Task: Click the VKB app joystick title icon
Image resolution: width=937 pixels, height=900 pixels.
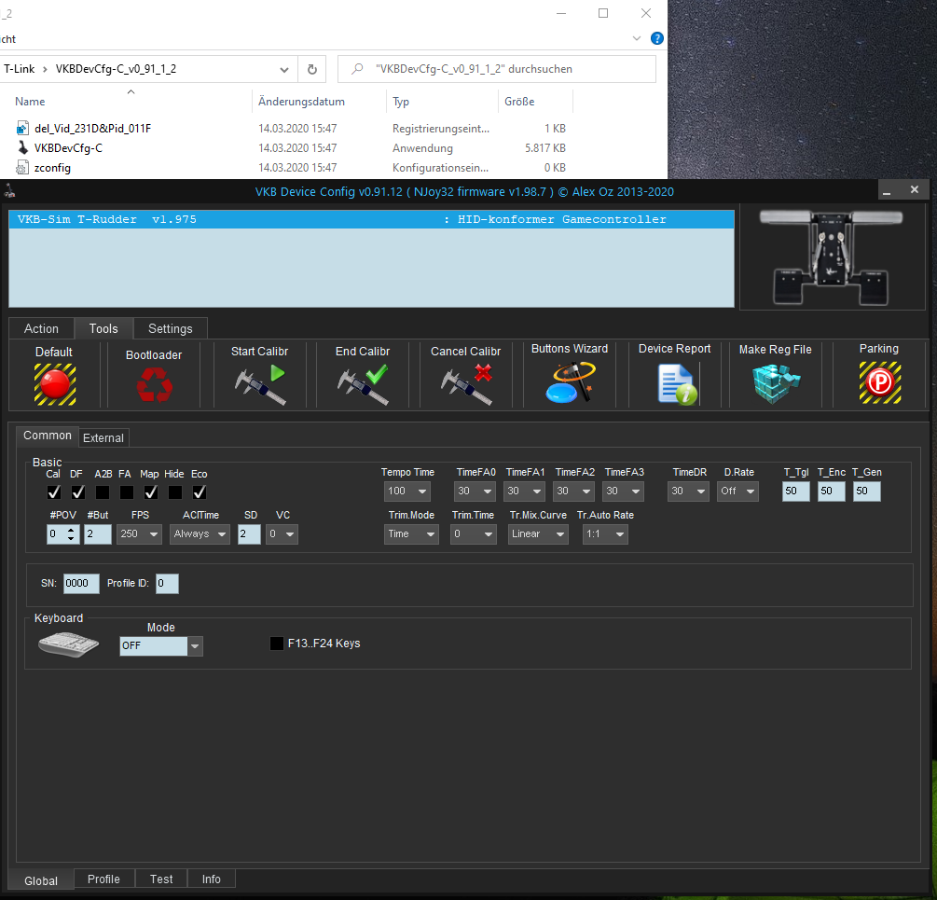Action: coord(10,192)
